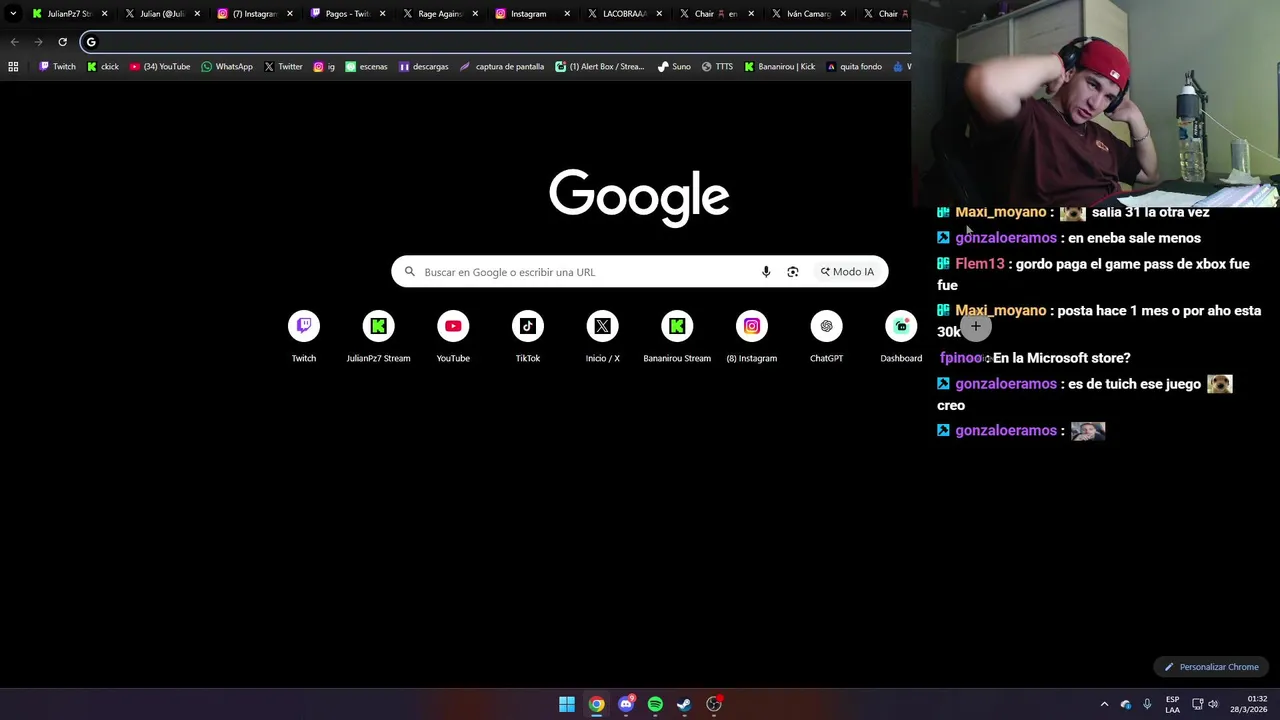Screen dimensions: 1280x720
Task: Open the captura de pantalla bookmark
Action: tap(502, 67)
